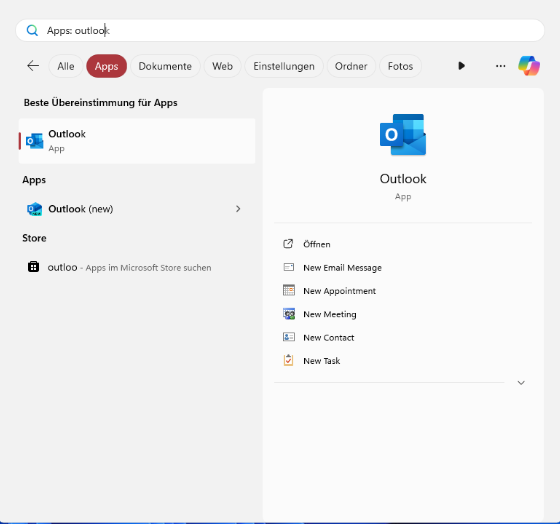Viewport: 560px width, 524px height.
Task: Click the New Contact card icon
Action: (289, 337)
